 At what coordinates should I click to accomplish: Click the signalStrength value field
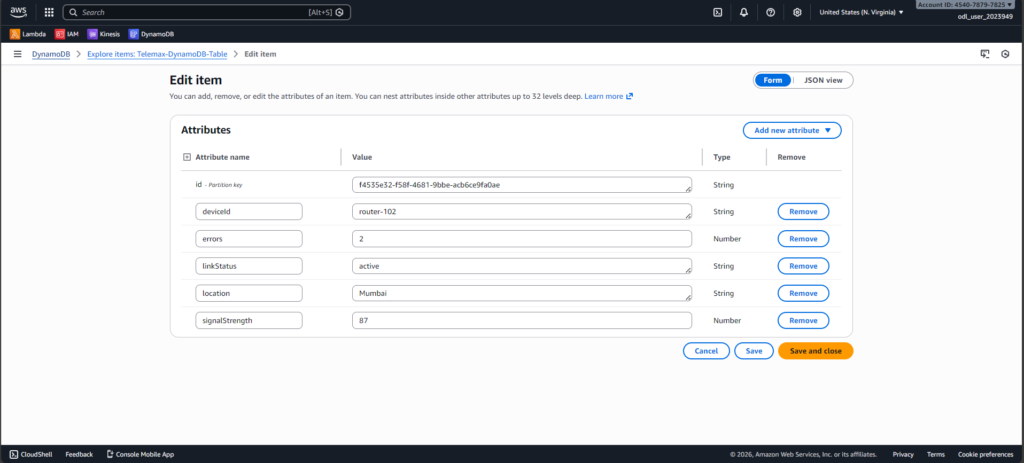point(521,320)
